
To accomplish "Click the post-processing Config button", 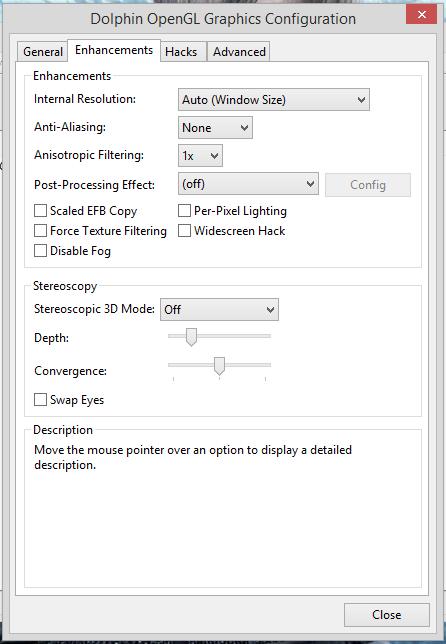I will [x=368, y=185].
